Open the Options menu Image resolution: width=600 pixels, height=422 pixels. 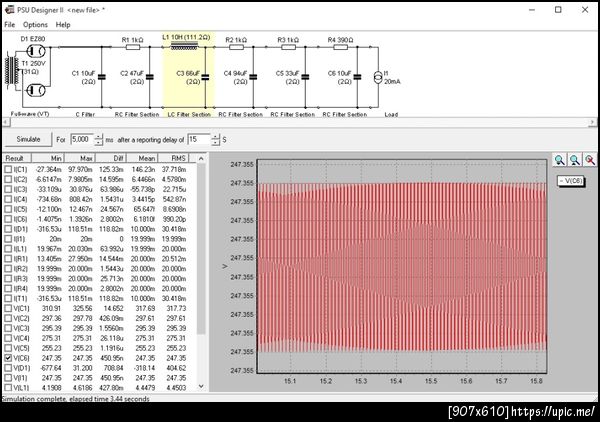[x=35, y=25]
